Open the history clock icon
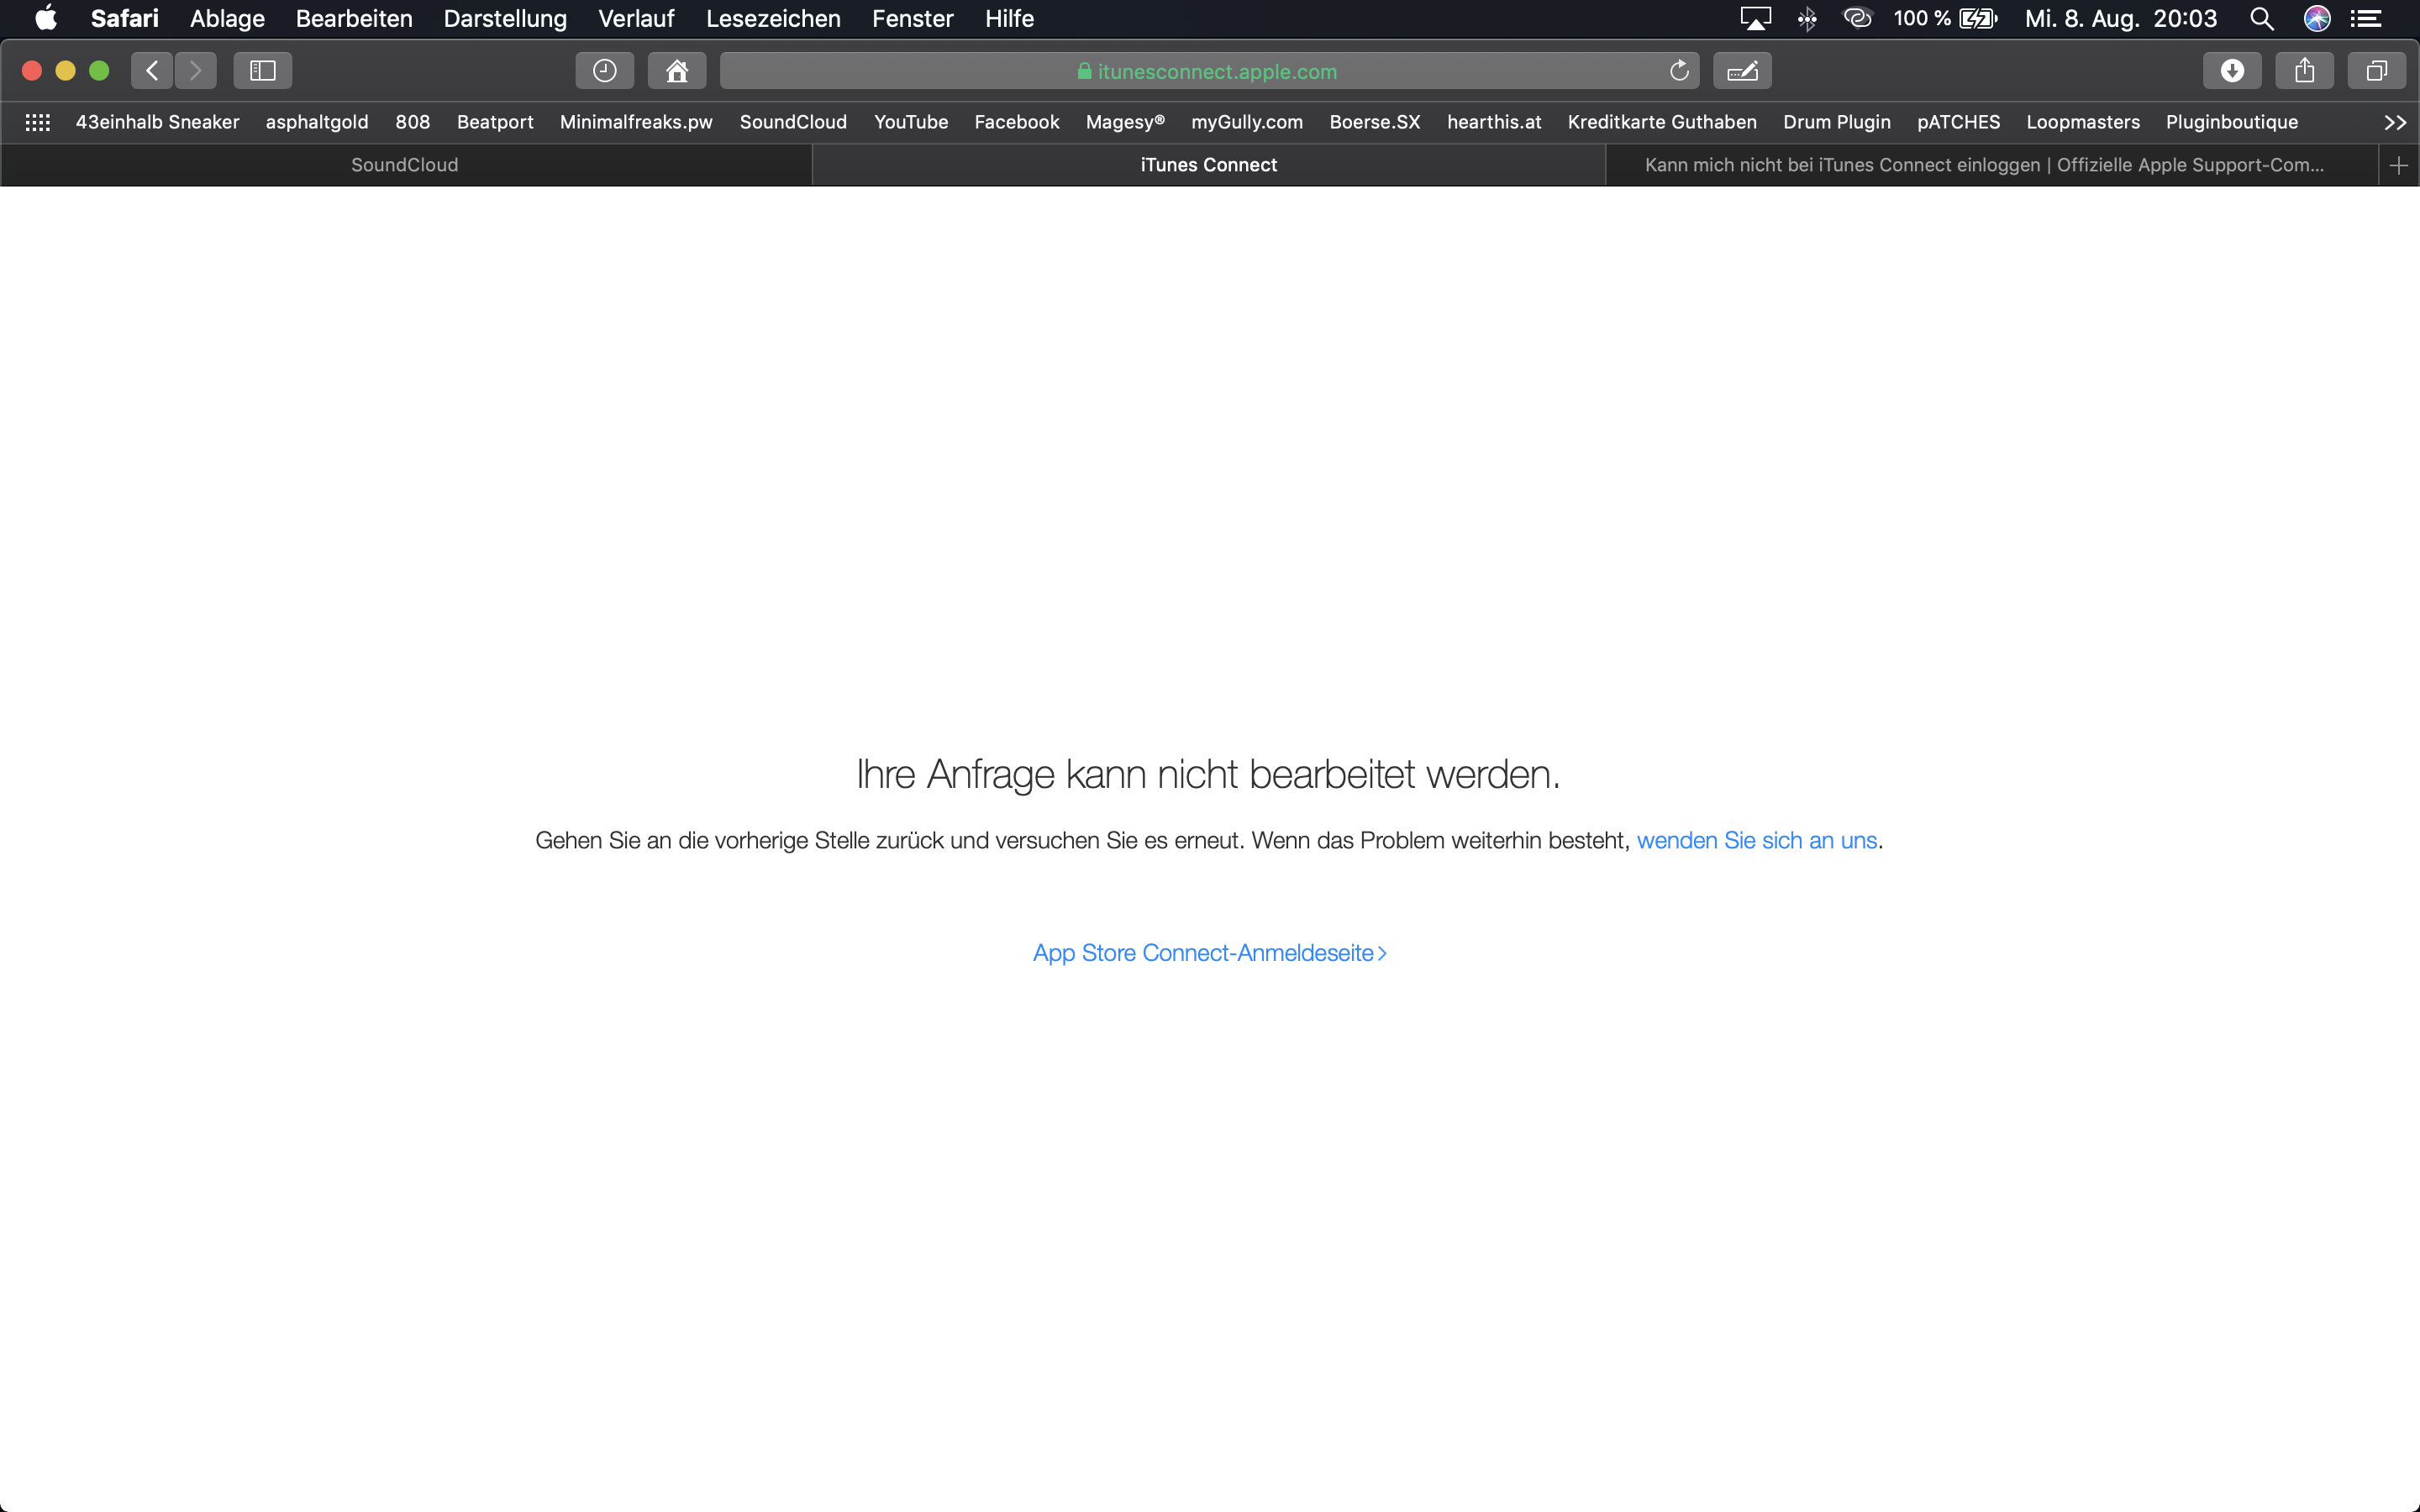 coord(604,71)
